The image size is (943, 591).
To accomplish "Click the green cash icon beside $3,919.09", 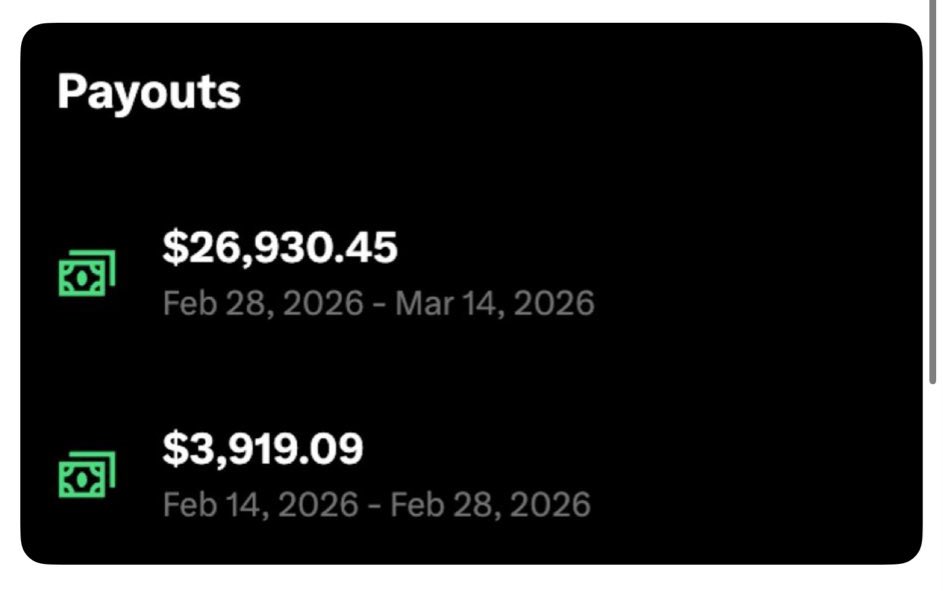I will [x=87, y=474].
